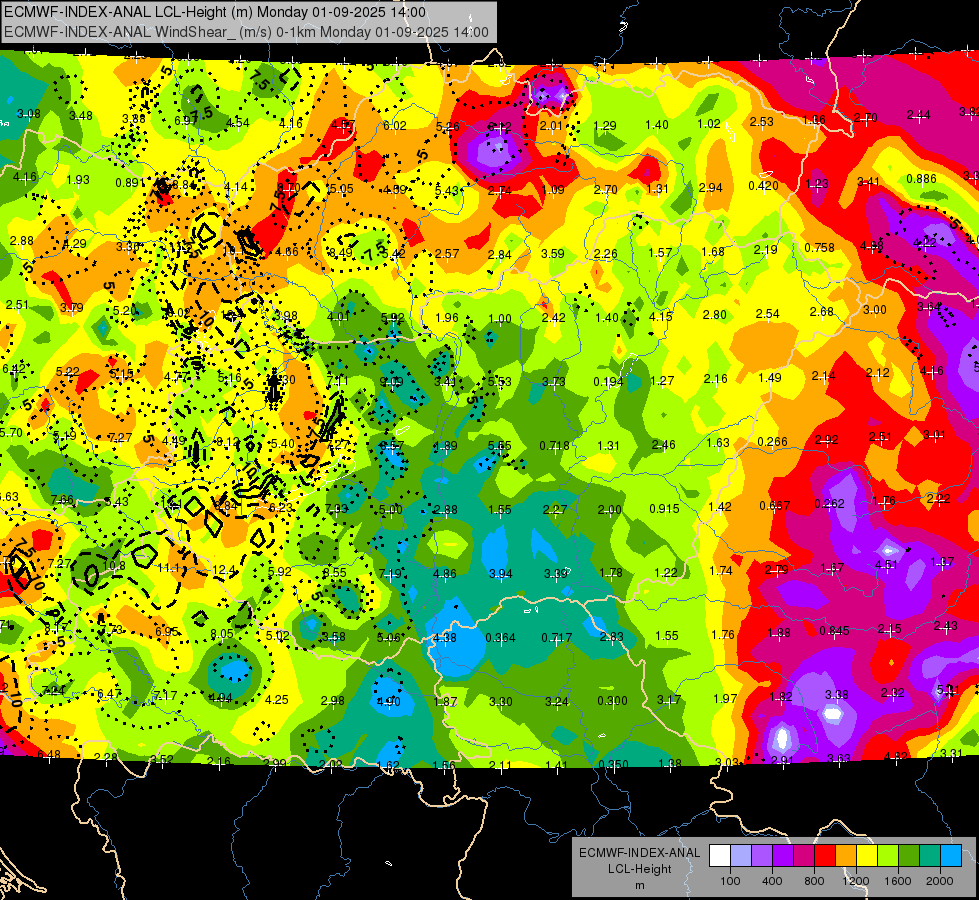Viewport: 979px width, 900px height.
Task: Select the orange legend swatch
Action: tap(846, 856)
